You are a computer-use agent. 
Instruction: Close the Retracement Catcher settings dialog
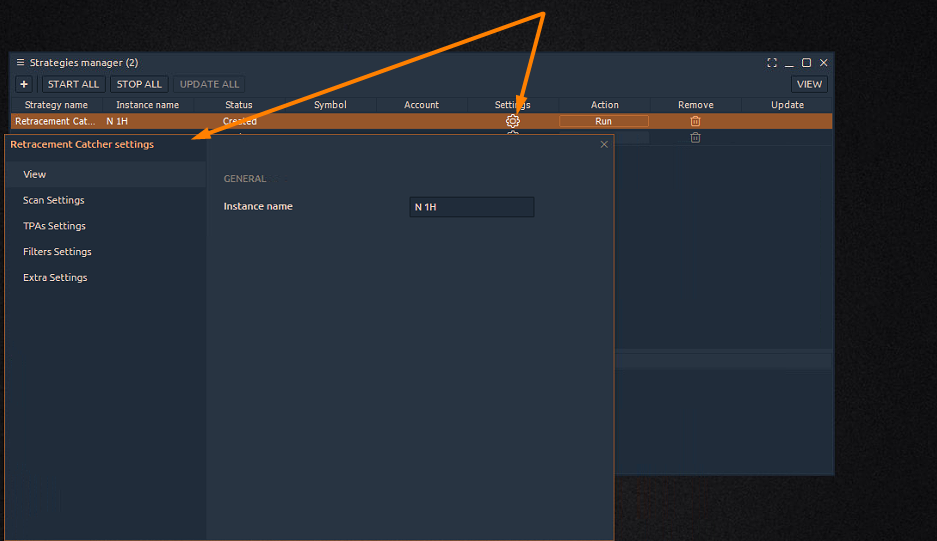pos(604,145)
